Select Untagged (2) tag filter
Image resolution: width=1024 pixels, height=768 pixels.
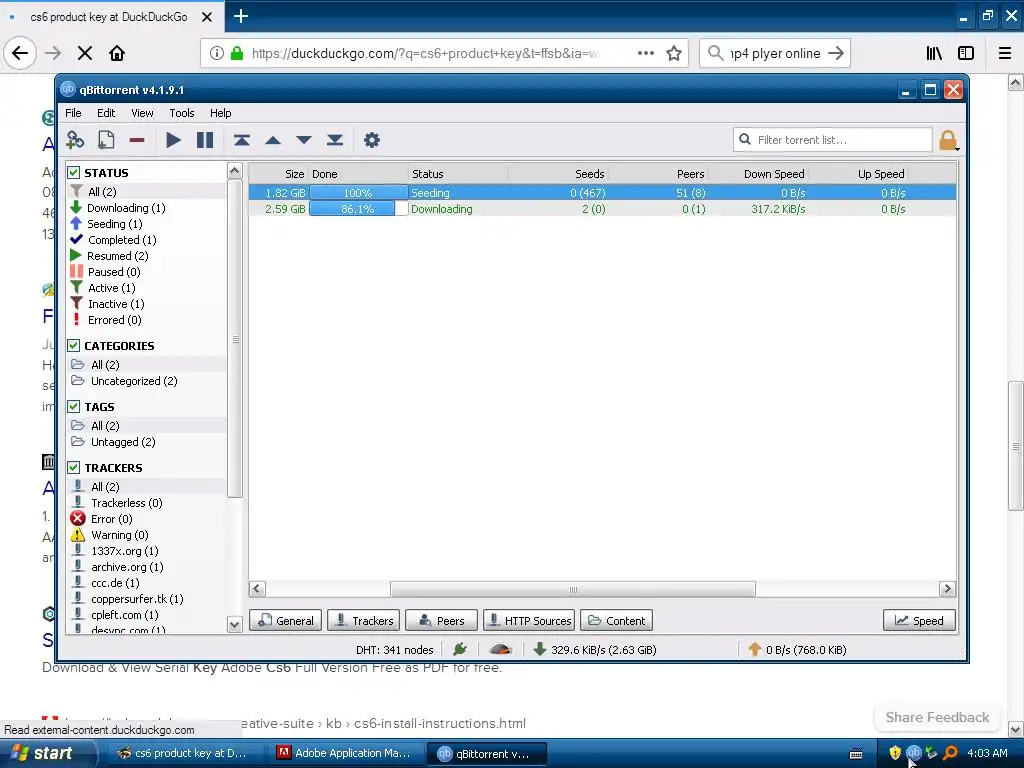pyautogui.click(x=123, y=442)
